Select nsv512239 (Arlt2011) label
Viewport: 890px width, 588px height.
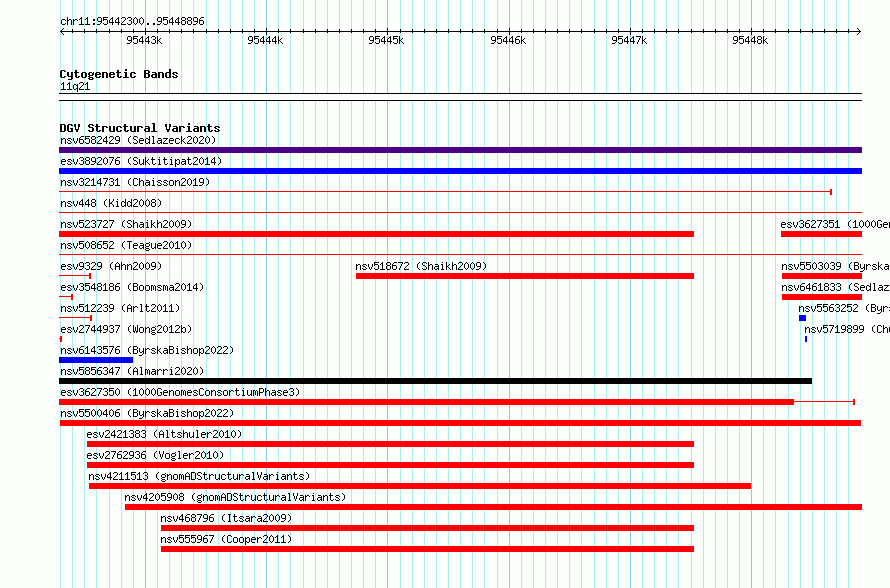point(120,308)
